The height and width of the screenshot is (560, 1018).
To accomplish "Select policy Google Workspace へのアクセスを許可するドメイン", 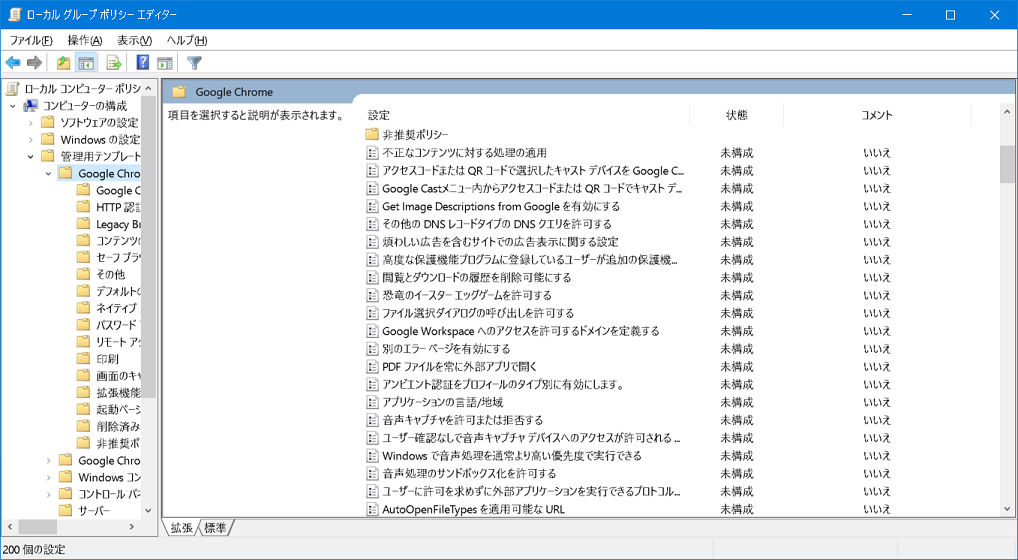I will [x=521, y=331].
